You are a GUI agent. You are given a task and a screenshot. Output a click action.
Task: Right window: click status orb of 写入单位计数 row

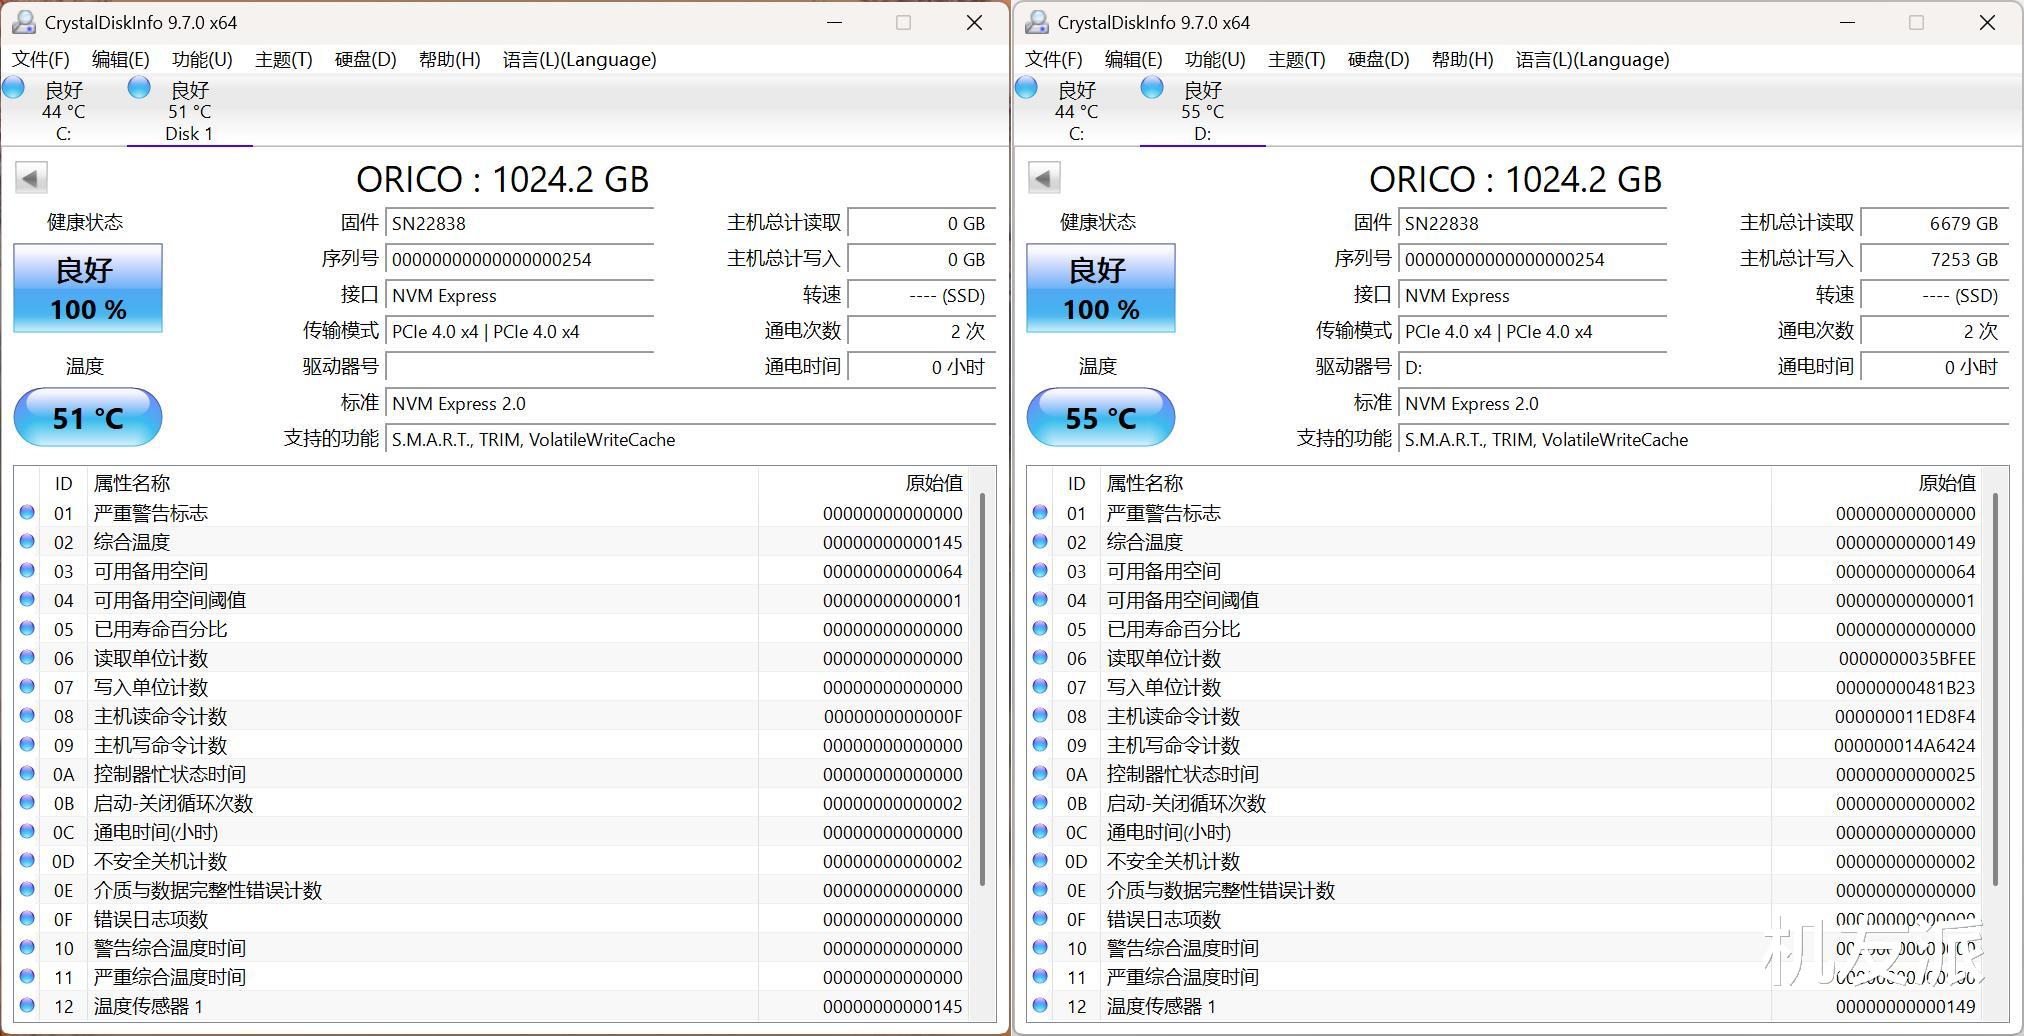click(x=1040, y=687)
